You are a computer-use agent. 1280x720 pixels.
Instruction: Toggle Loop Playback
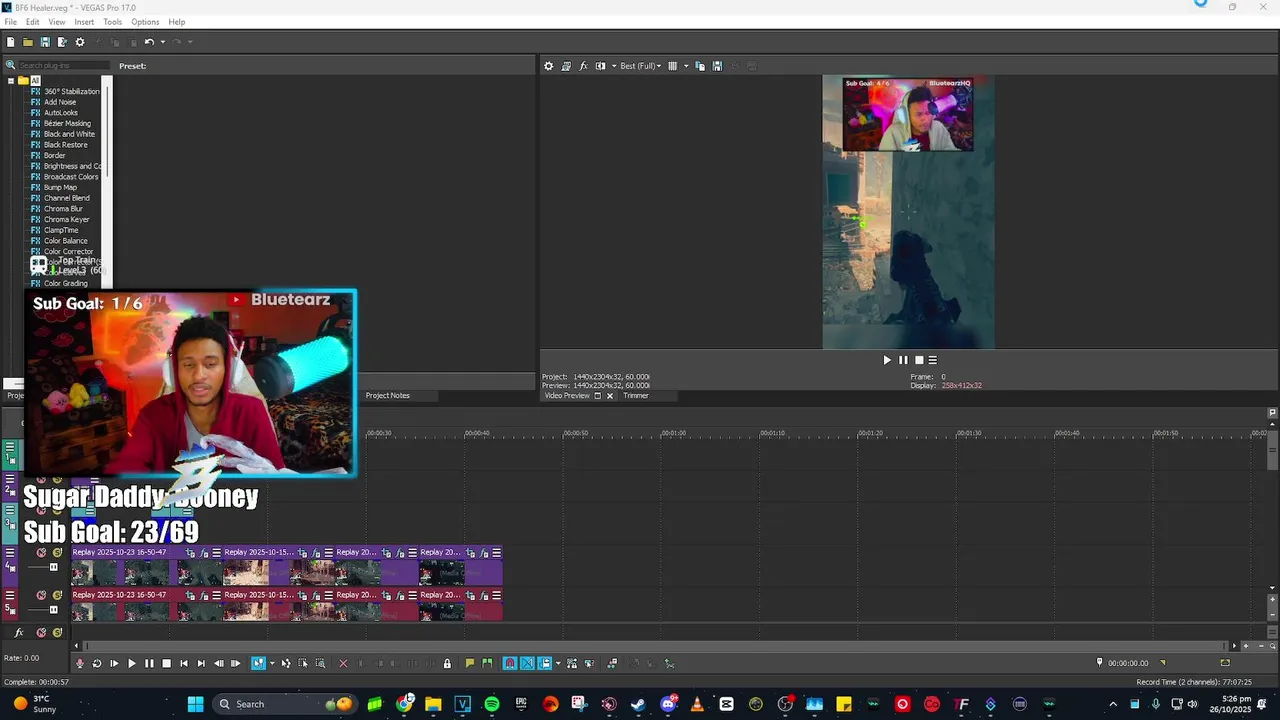[97, 663]
